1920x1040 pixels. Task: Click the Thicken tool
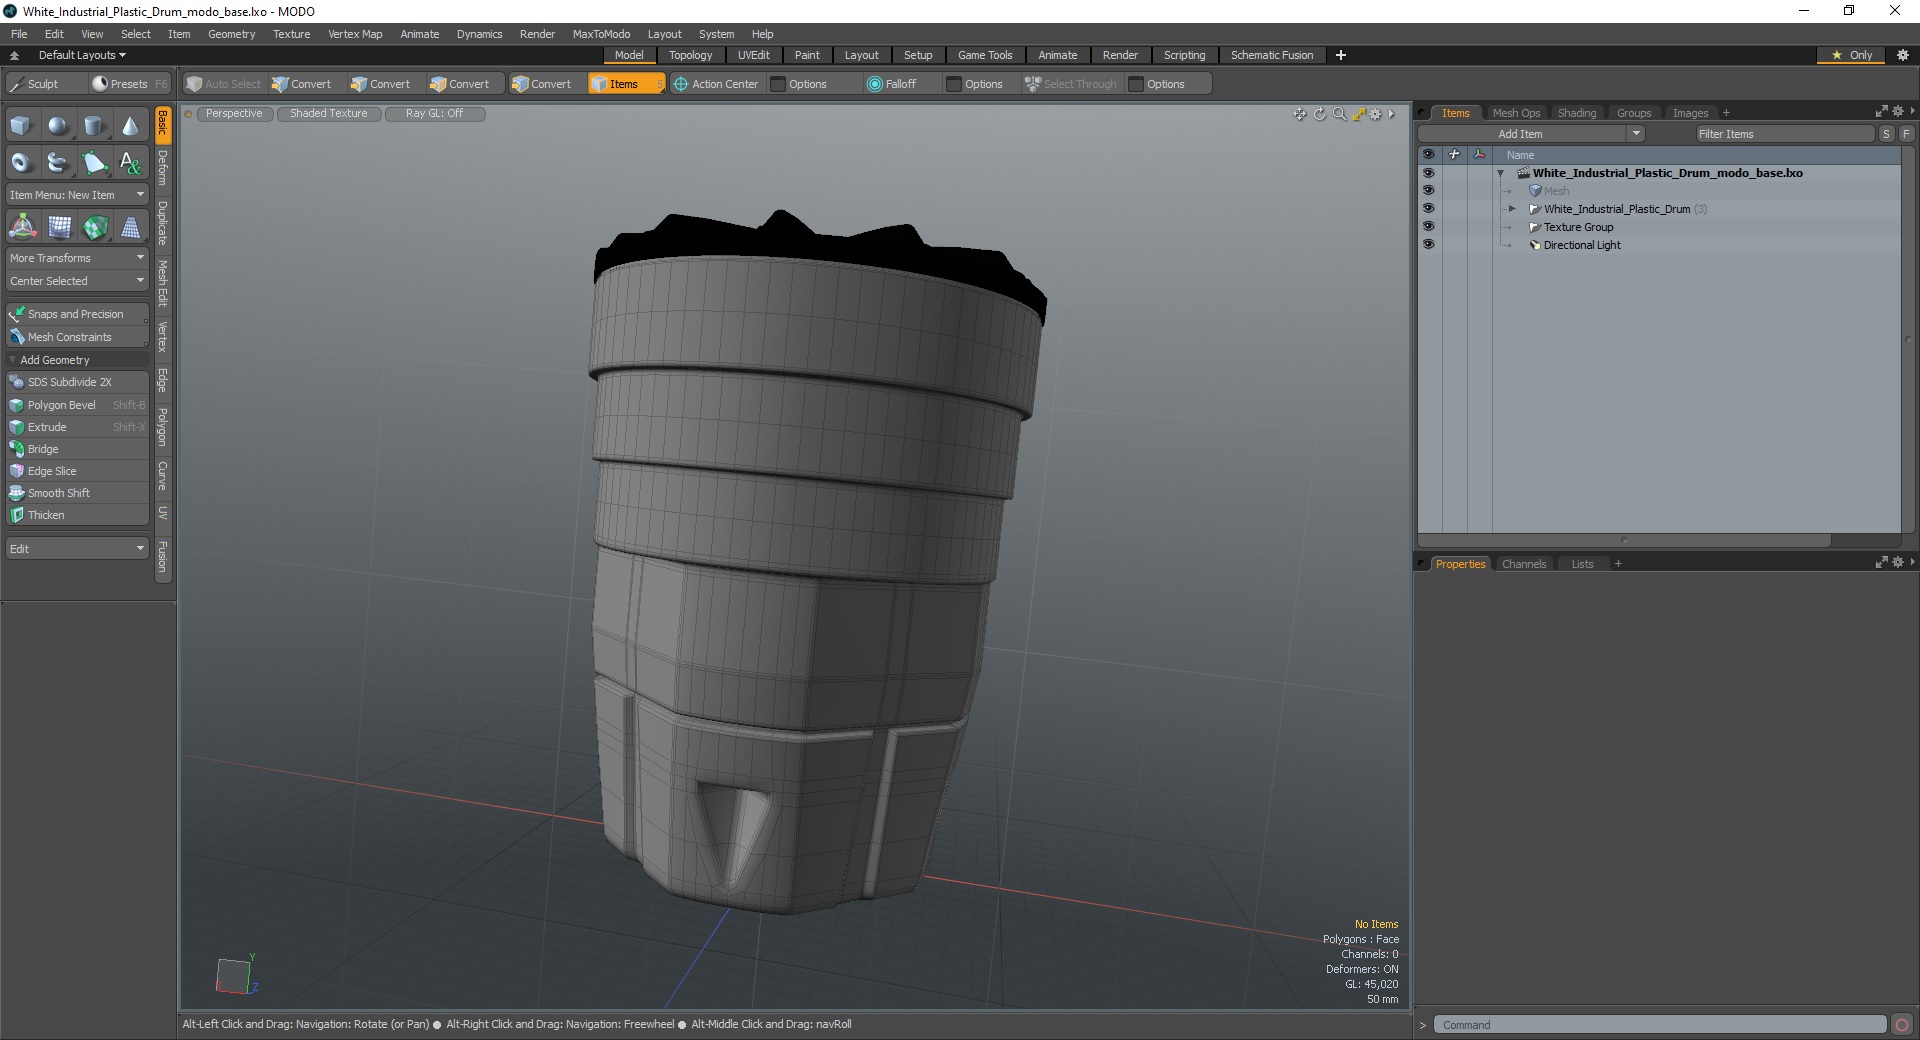pos(46,515)
